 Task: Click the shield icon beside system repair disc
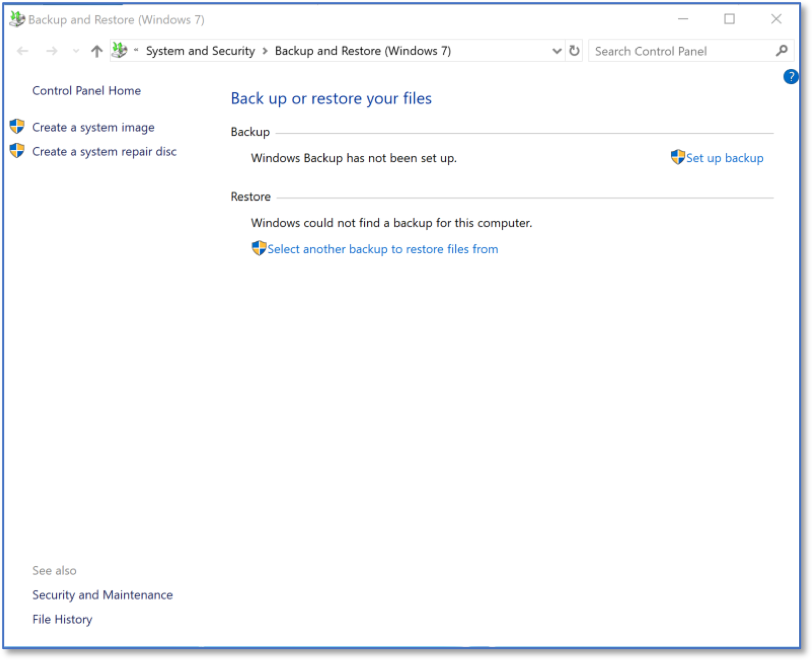(17, 150)
